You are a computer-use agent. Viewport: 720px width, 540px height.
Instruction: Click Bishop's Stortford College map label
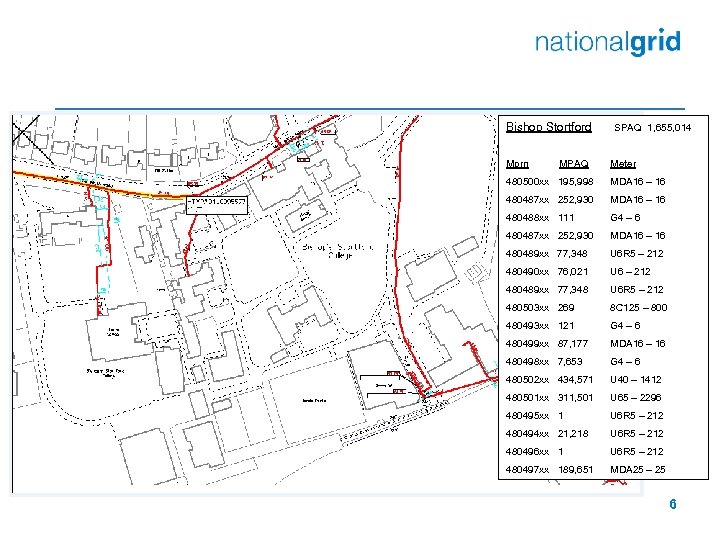pos(338,251)
